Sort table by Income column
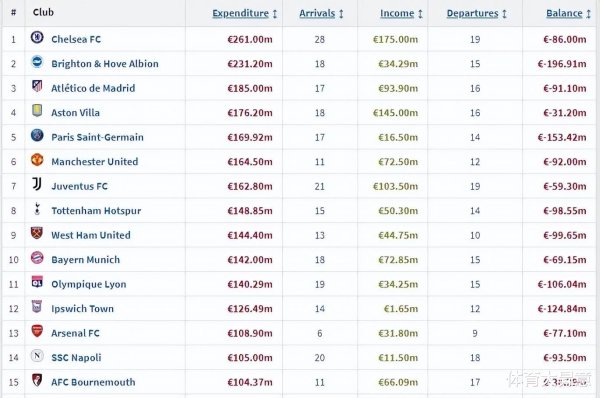This screenshot has width=600, height=398. tap(397, 13)
